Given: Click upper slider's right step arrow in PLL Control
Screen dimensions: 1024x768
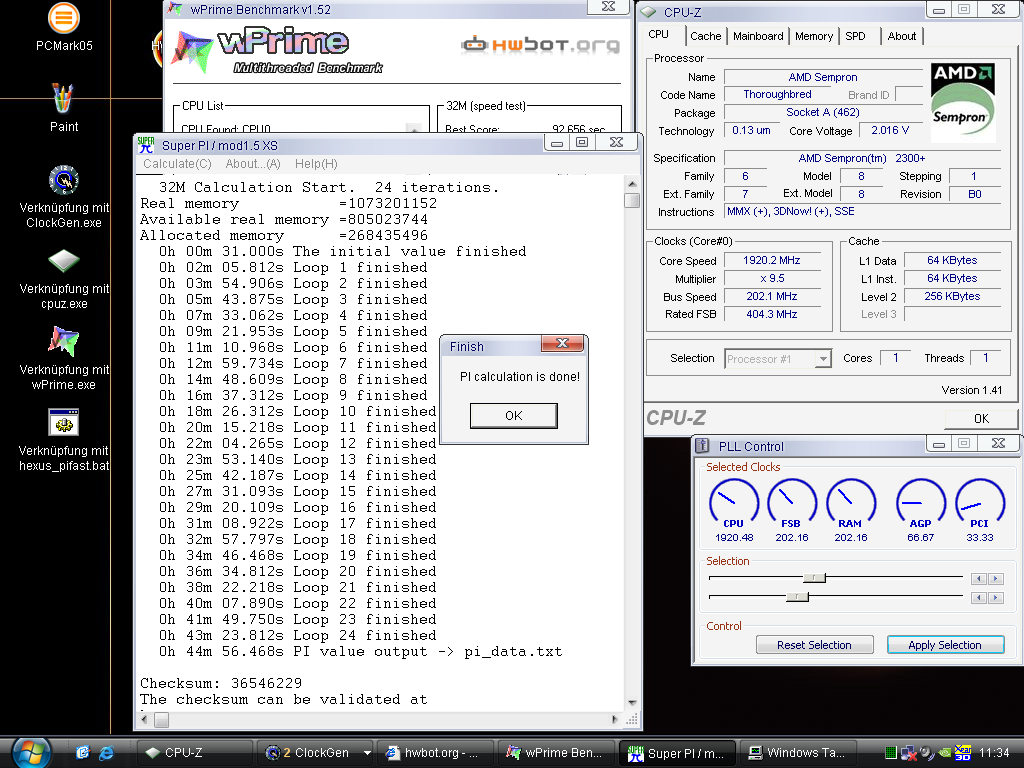Looking at the screenshot, I should pos(996,579).
